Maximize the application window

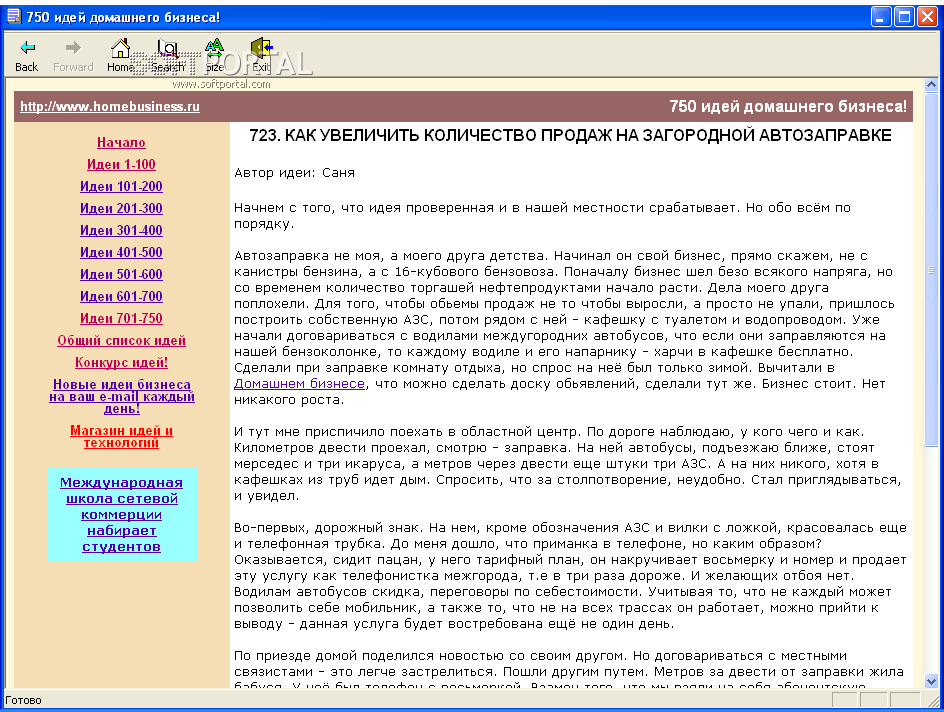[x=904, y=17]
